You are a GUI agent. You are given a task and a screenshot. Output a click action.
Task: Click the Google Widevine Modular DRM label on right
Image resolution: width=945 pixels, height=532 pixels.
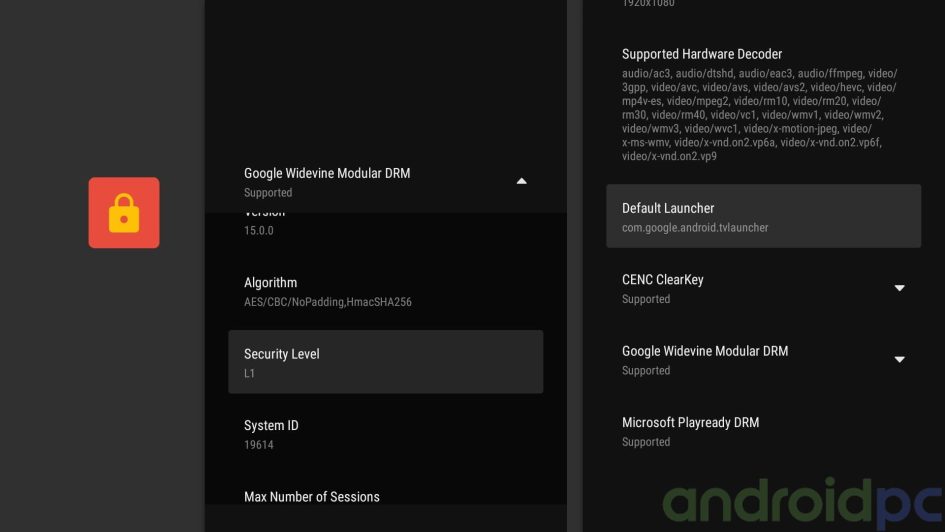(704, 351)
